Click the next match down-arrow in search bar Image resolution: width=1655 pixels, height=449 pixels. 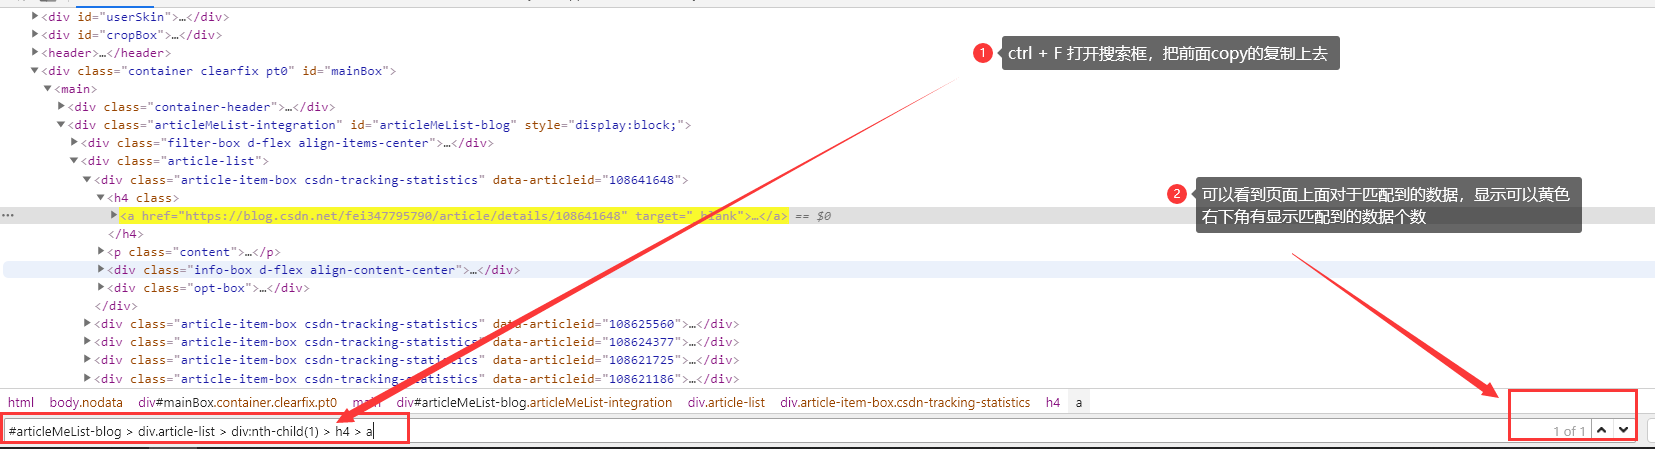[x=1623, y=429]
